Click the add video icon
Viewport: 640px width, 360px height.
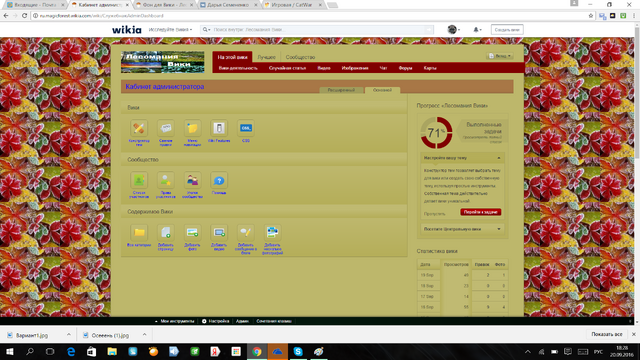coord(219,233)
